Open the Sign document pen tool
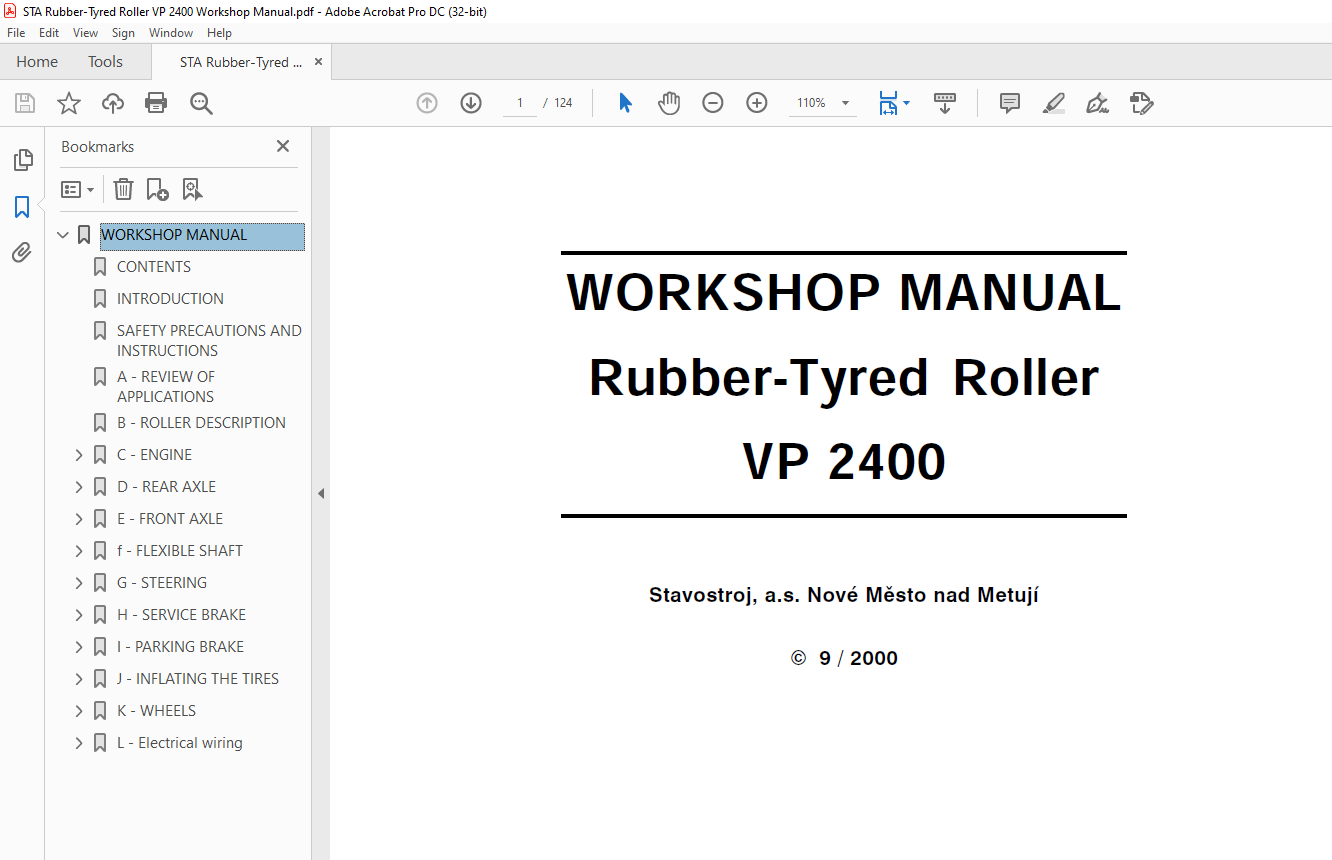Viewport: 1332px width, 860px height. coord(1098,103)
